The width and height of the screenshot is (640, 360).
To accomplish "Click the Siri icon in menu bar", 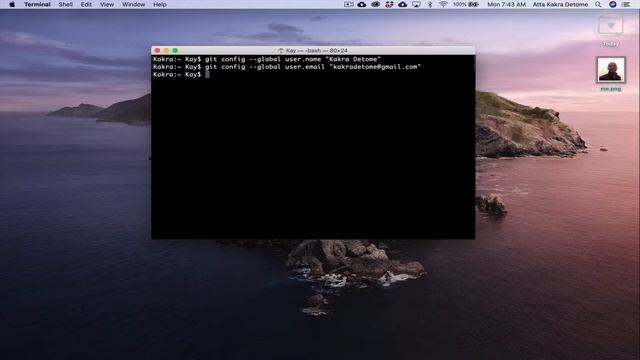I will [x=613, y=4].
